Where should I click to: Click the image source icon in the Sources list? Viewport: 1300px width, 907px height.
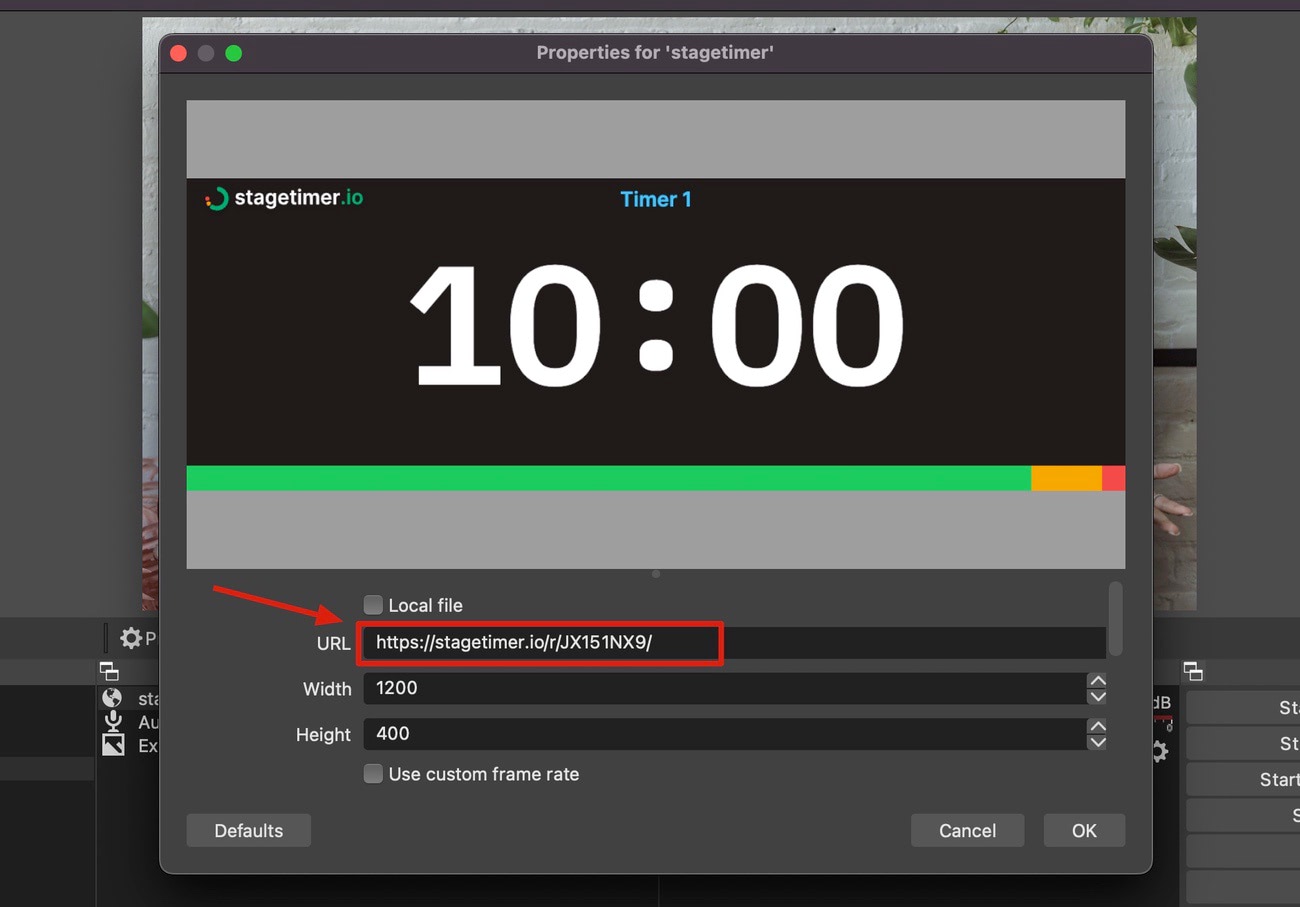[113, 745]
